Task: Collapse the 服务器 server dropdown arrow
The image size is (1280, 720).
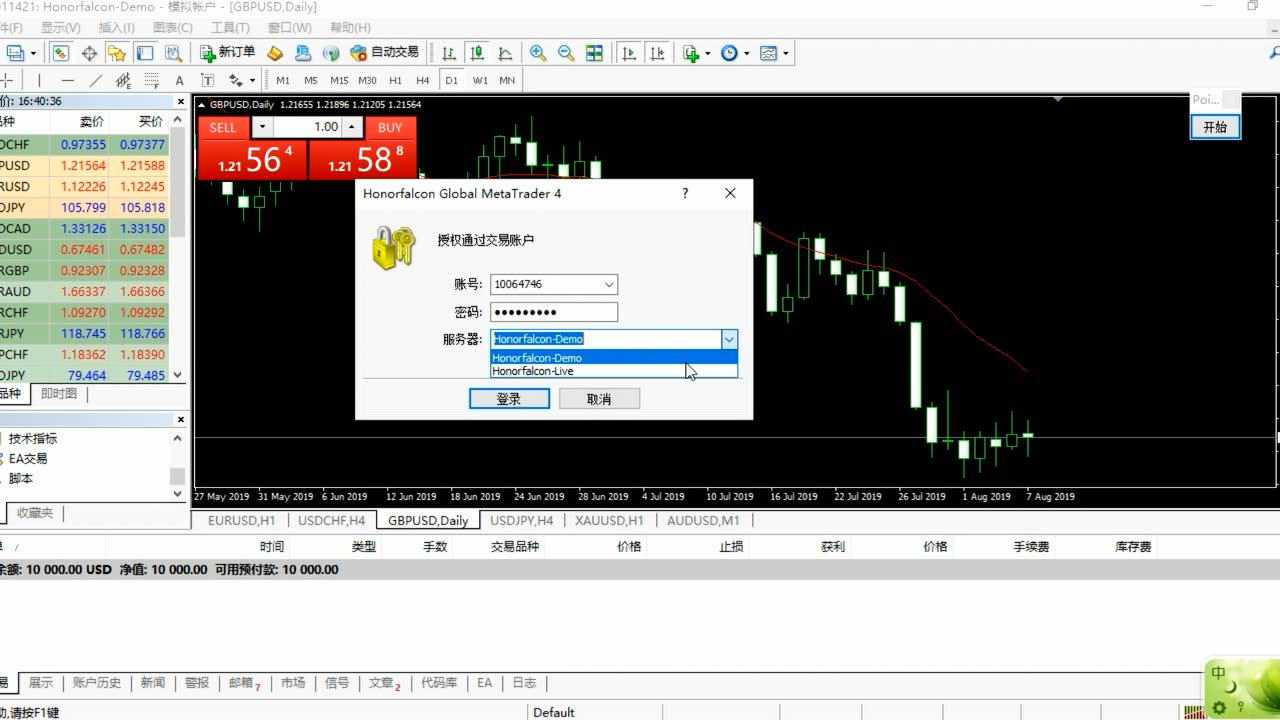Action: click(x=729, y=339)
